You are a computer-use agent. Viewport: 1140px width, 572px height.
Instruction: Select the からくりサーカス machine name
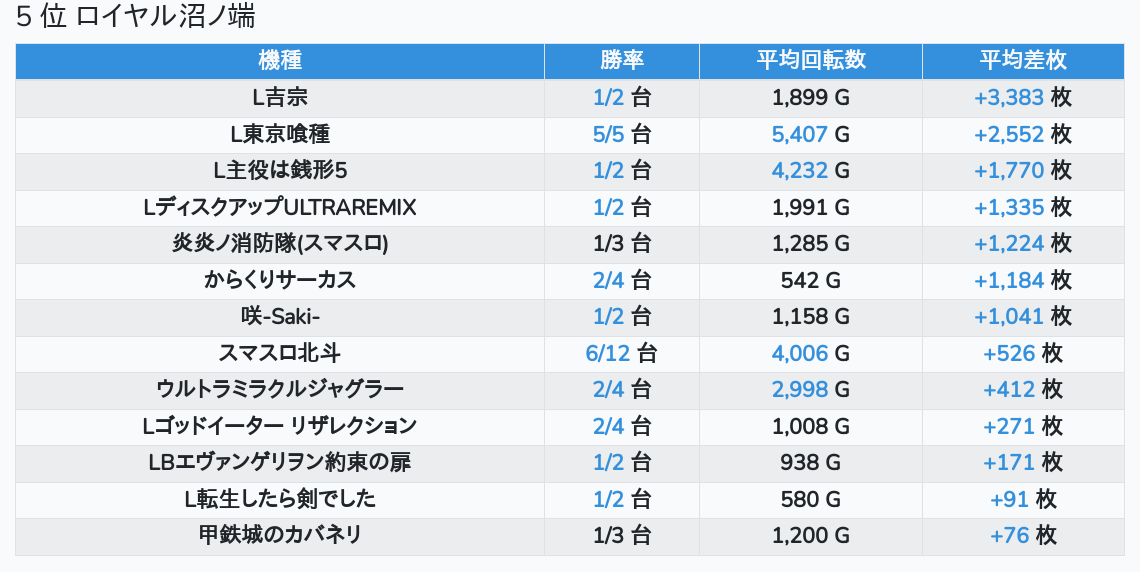click(280, 280)
